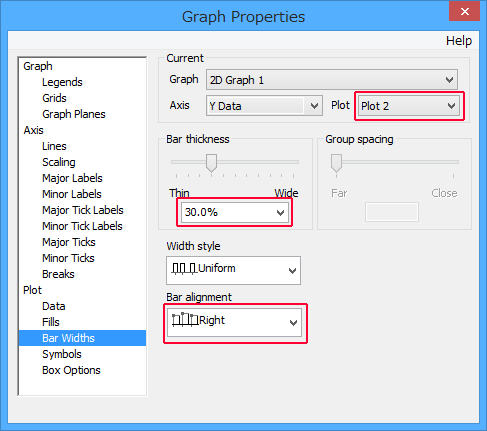Select Legends in the property tree
487x431 pixels.
62,82
